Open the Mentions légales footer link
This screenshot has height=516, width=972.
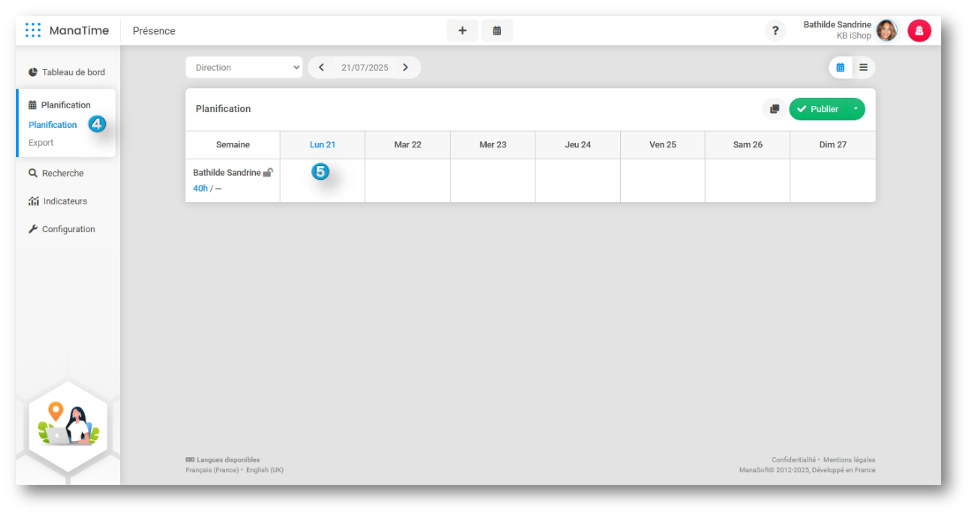[849, 460]
